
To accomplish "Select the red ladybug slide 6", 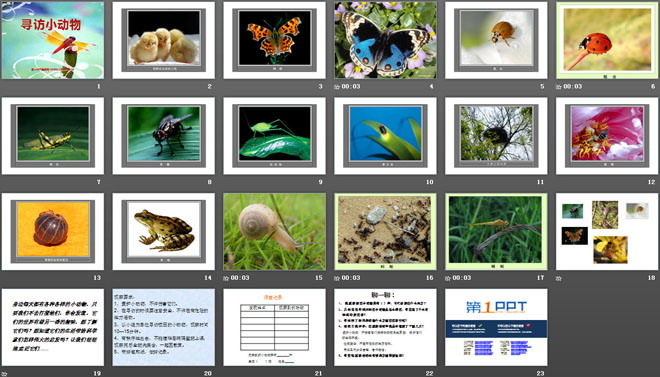I will (x=607, y=40).
